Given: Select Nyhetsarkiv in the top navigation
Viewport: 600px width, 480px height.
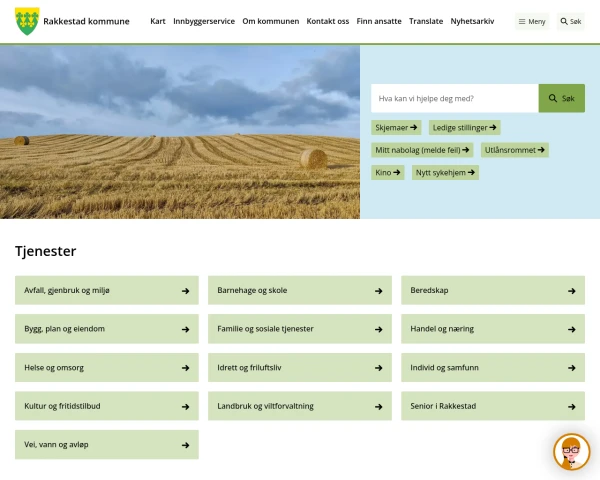Looking at the screenshot, I should pos(472,21).
